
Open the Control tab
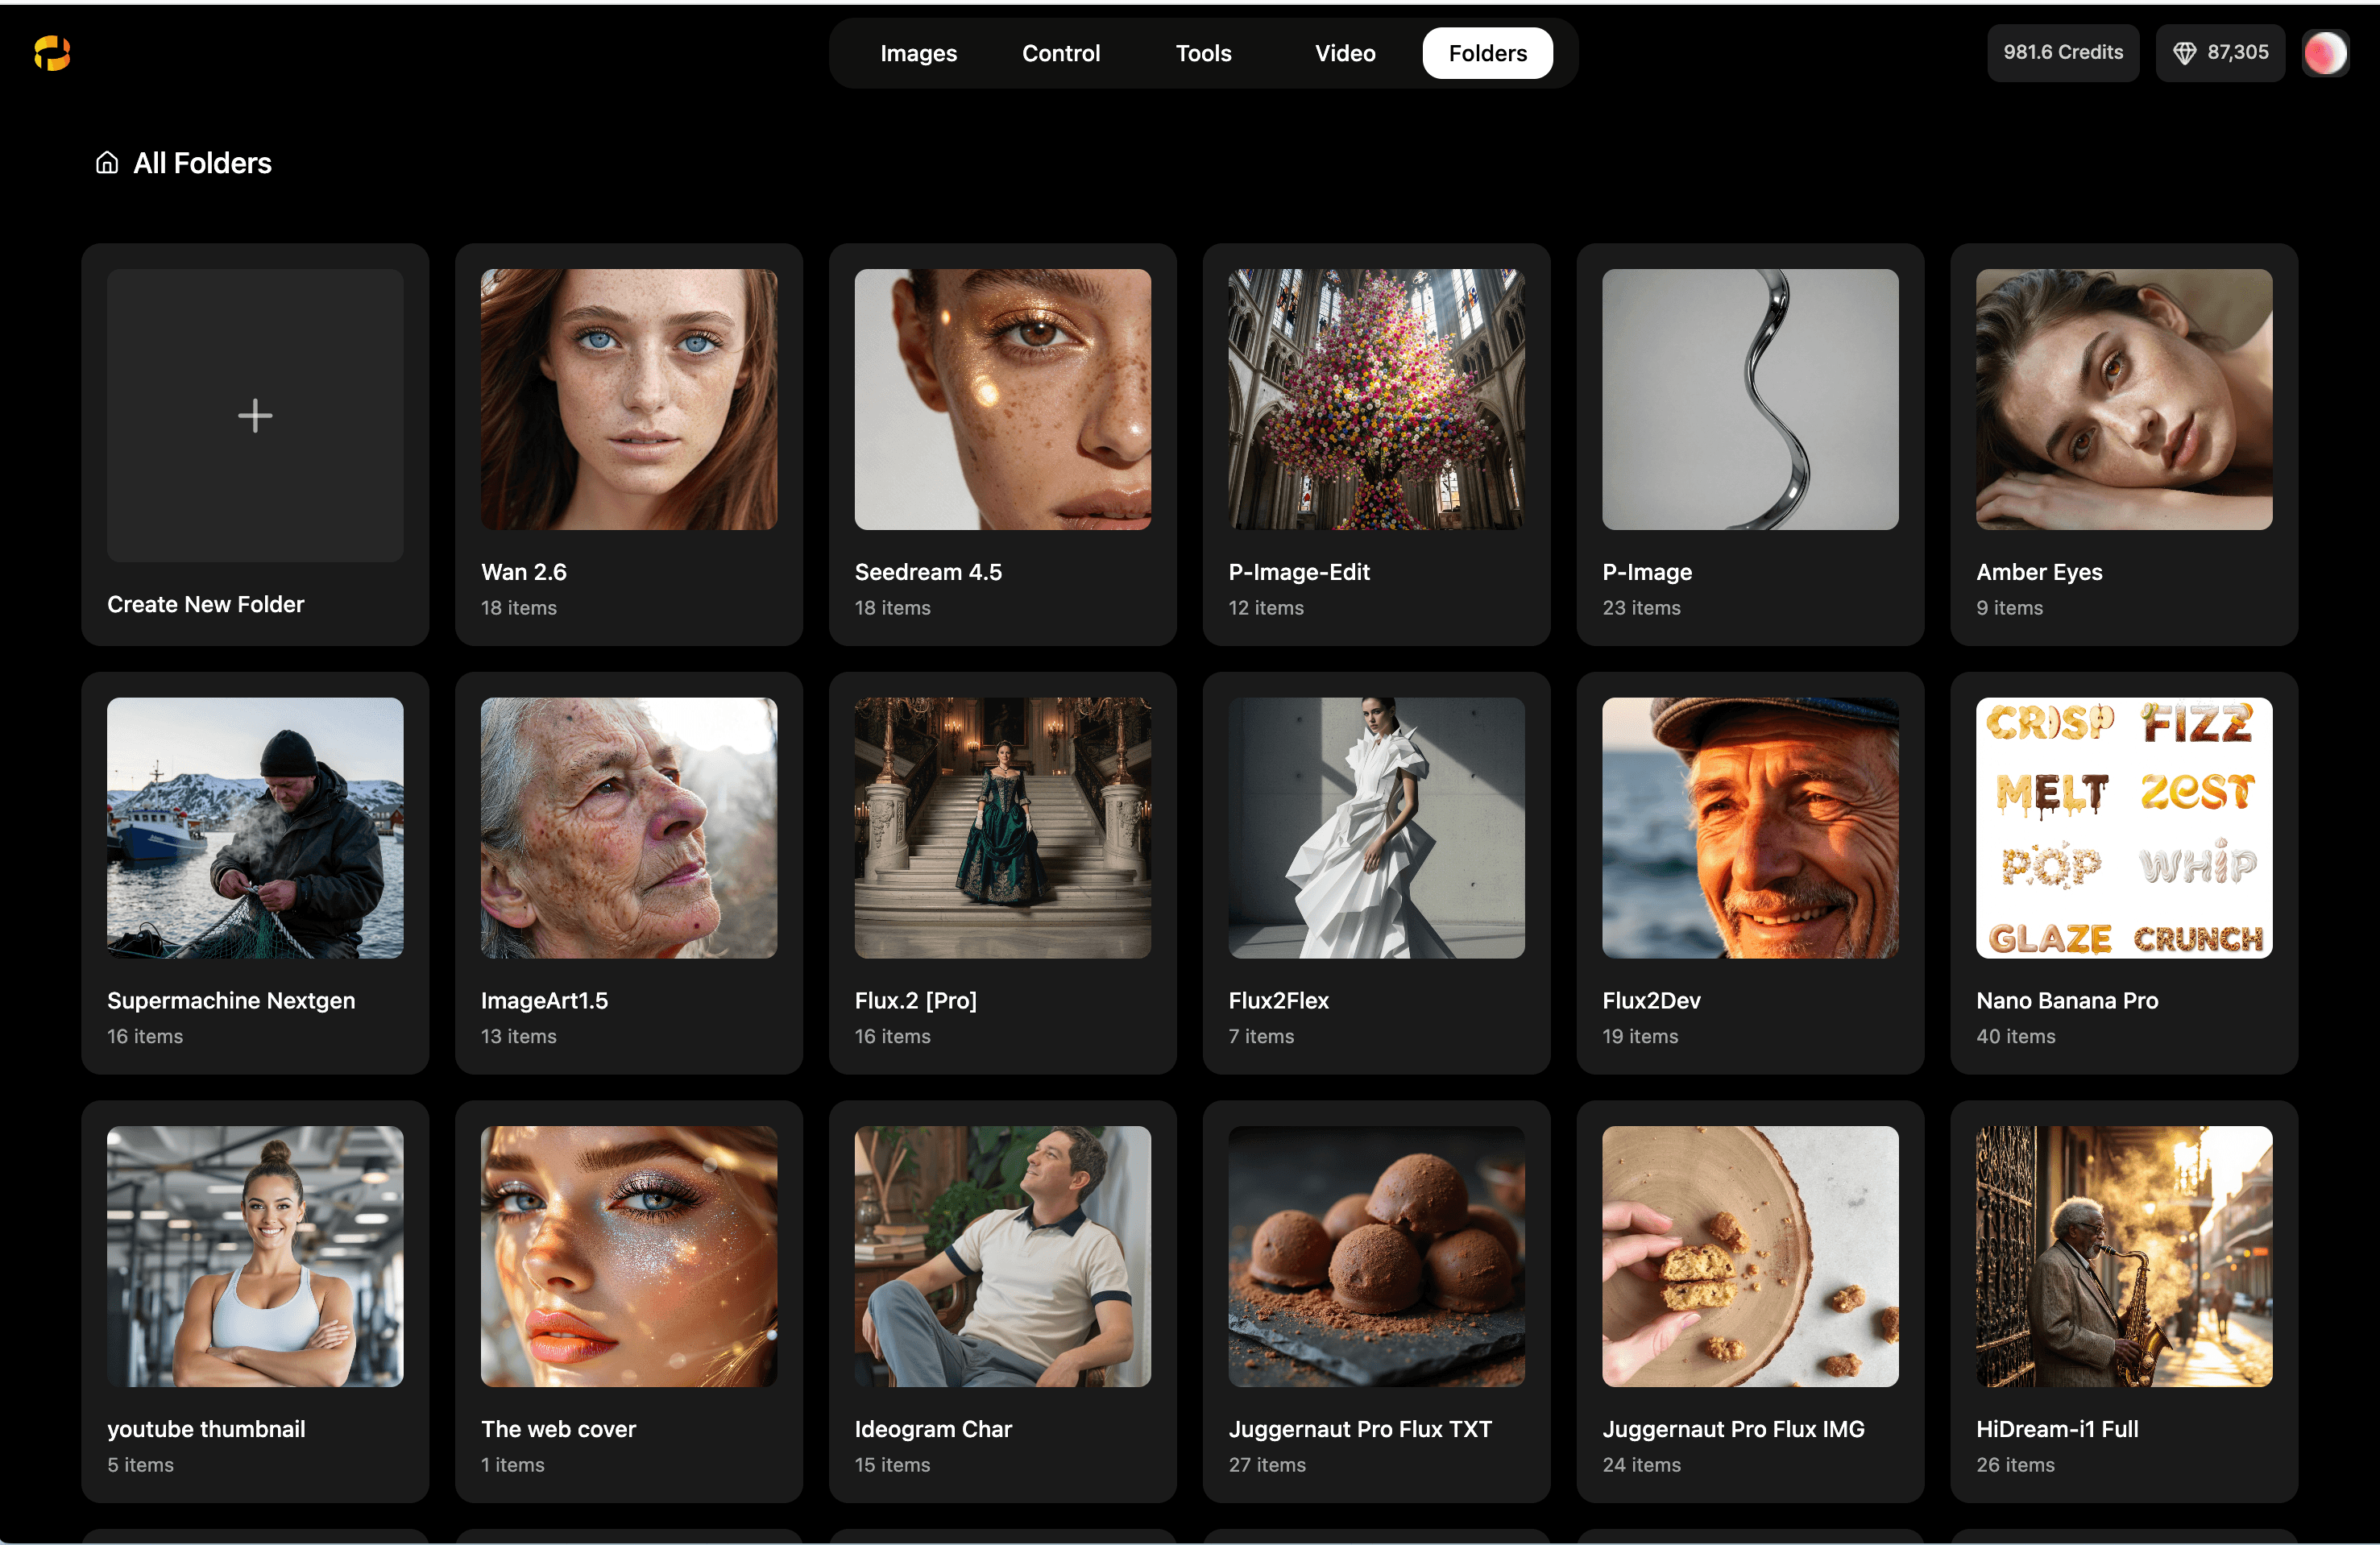(1060, 53)
